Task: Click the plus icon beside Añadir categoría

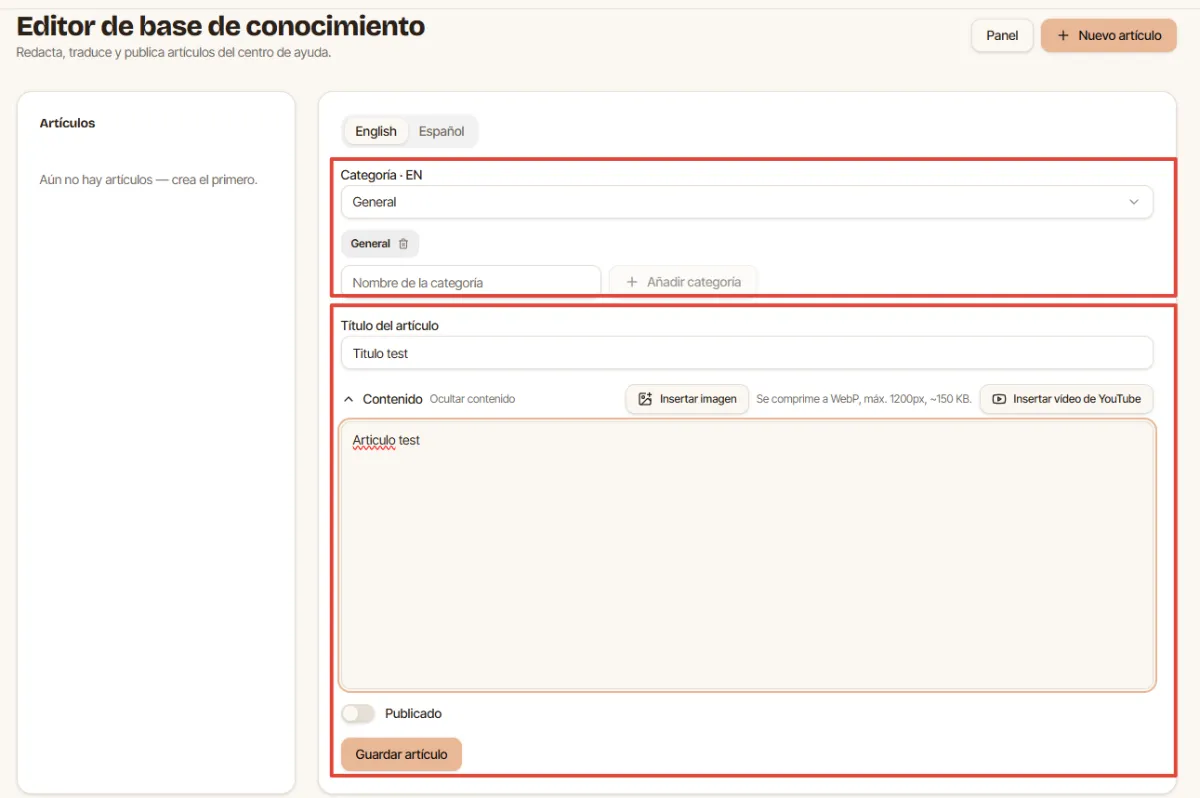Action: click(x=631, y=282)
